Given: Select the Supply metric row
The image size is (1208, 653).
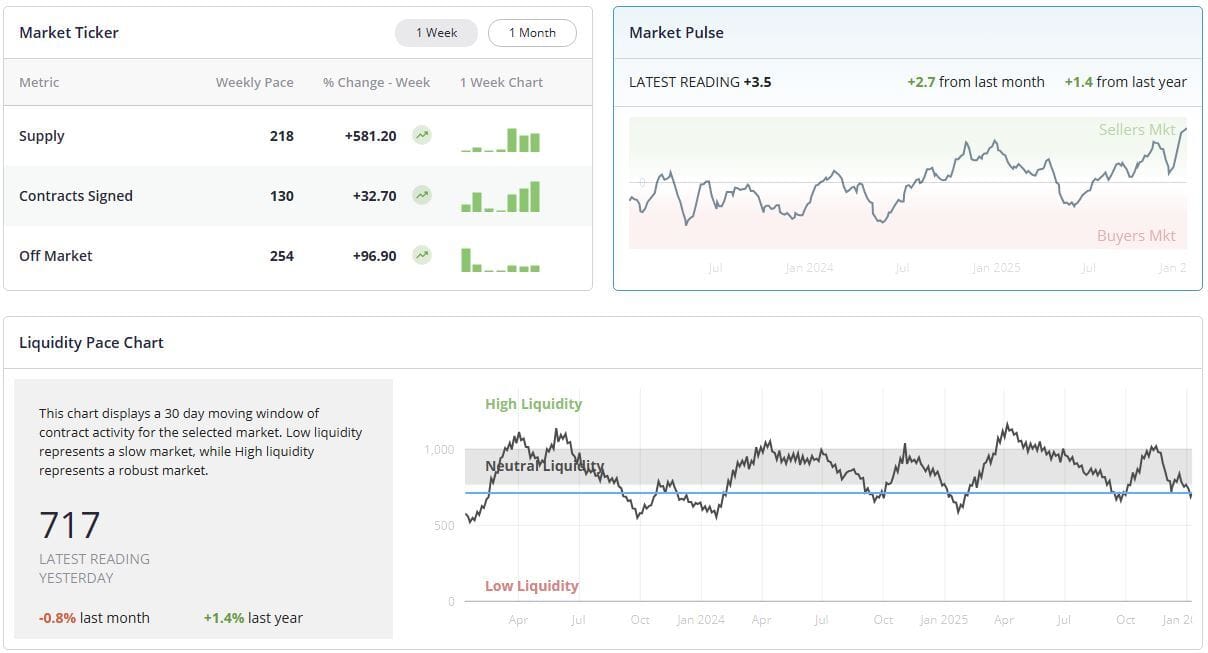Looking at the screenshot, I should [298, 136].
